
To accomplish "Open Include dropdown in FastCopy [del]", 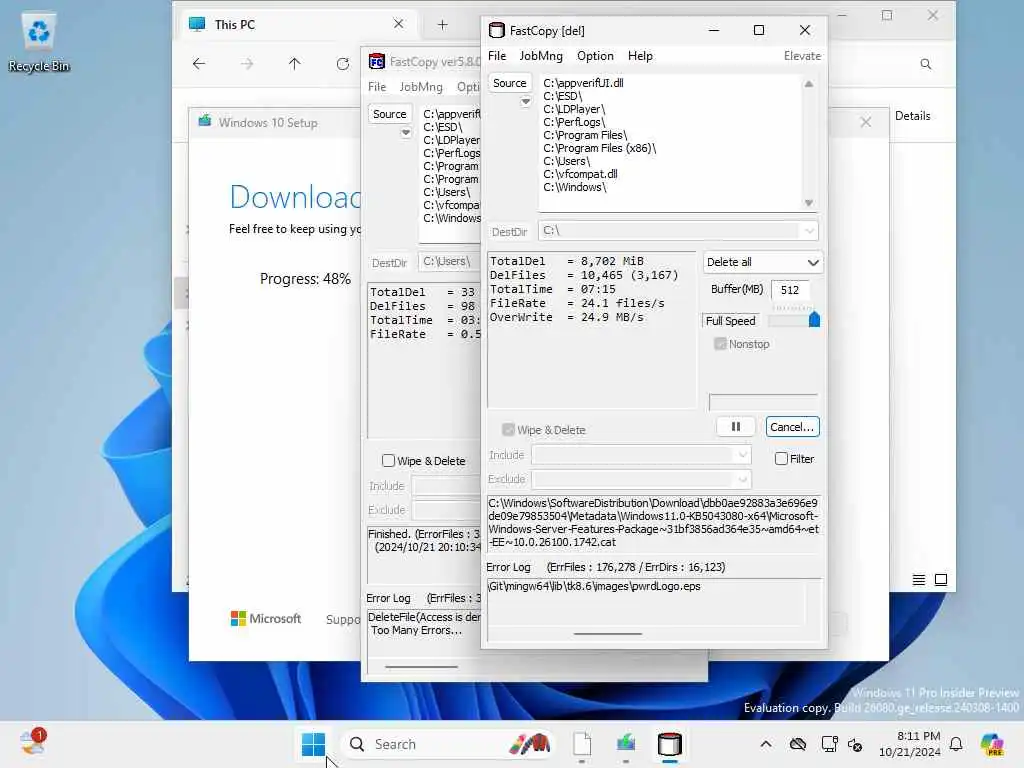I will pyautogui.click(x=743, y=455).
